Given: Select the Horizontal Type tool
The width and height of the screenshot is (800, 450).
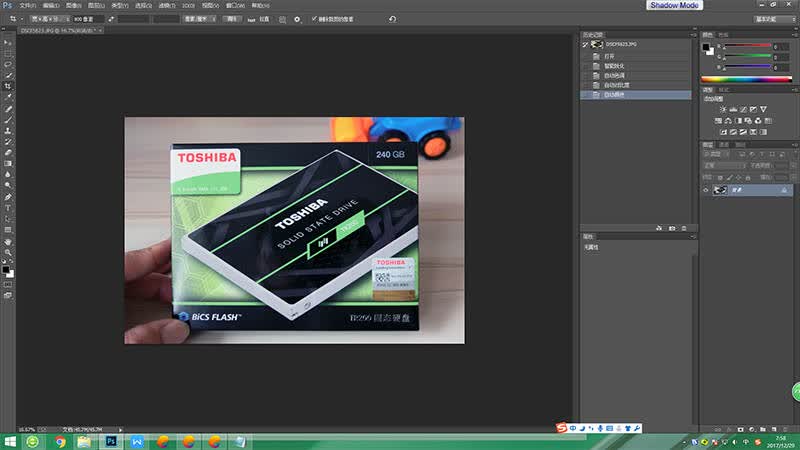Looking at the screenshot, I should 8,208.
